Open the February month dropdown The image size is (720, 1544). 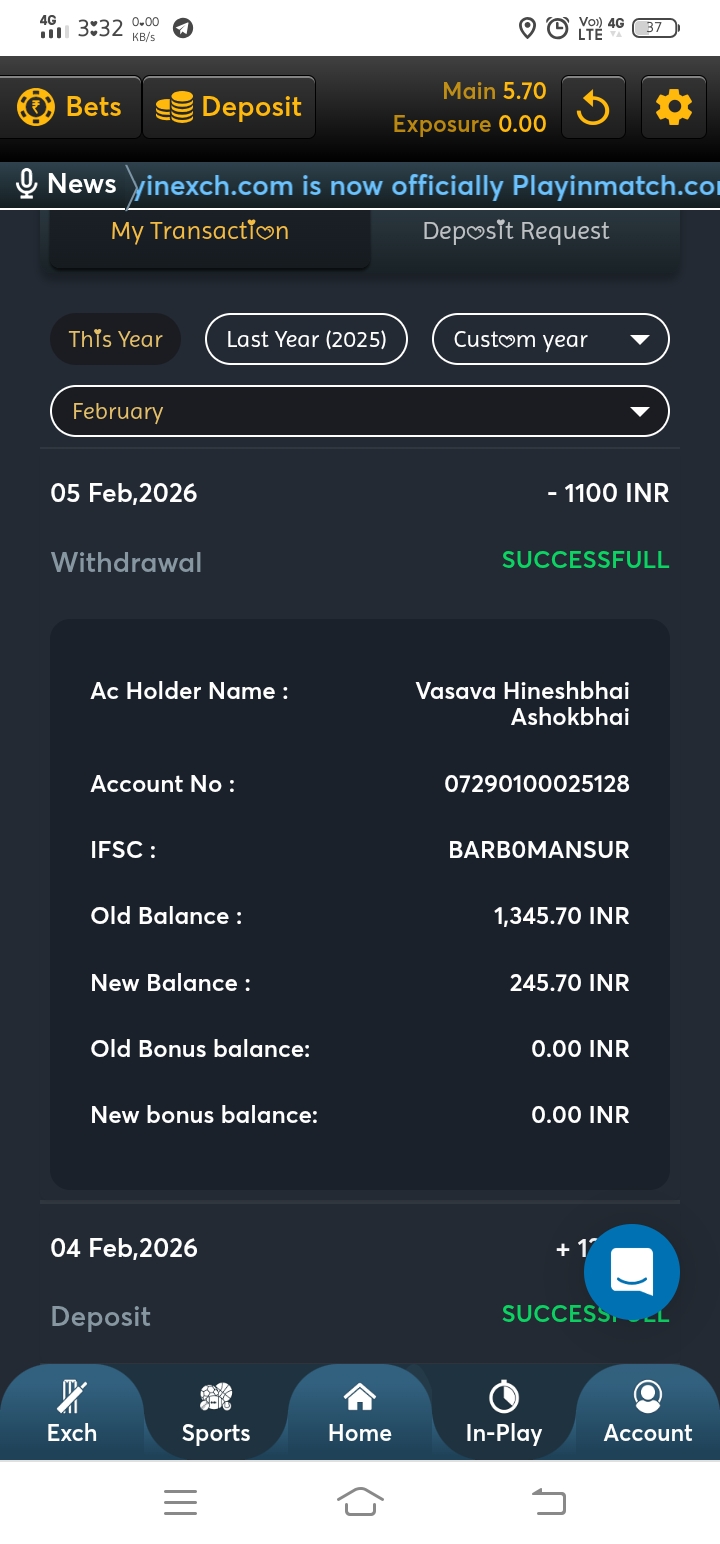pyautogui.click(x=360, y=411)
